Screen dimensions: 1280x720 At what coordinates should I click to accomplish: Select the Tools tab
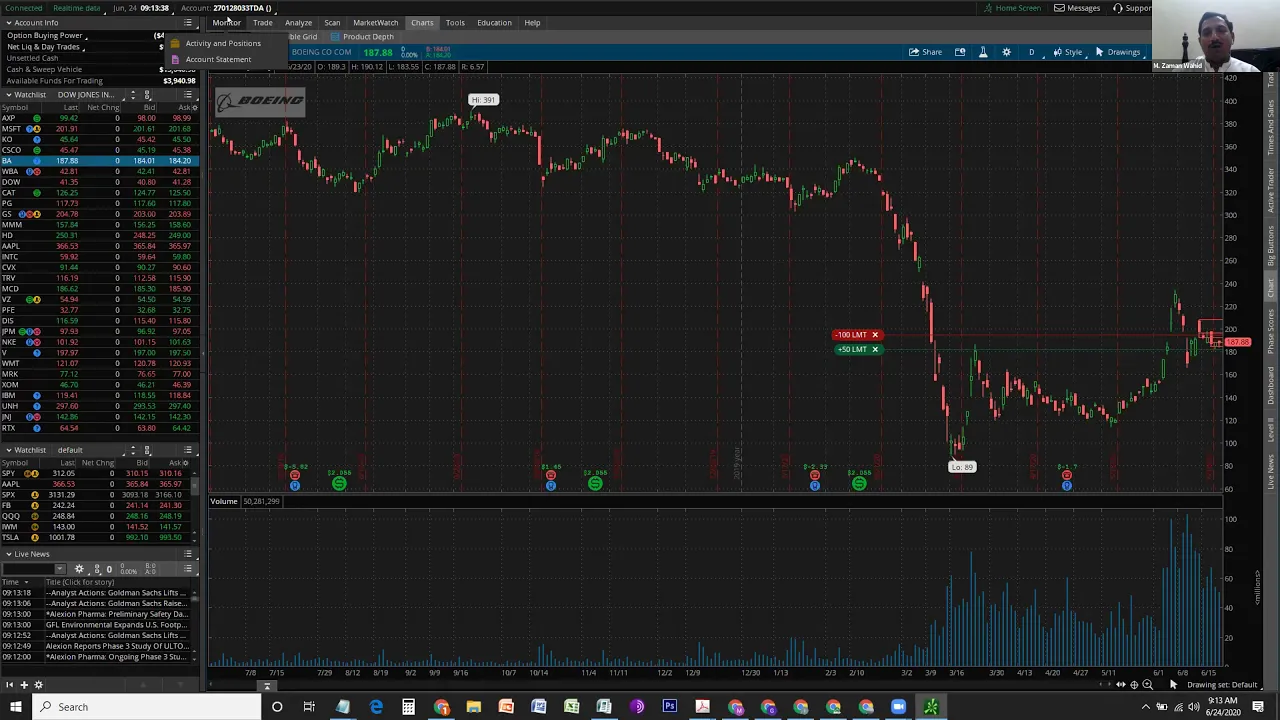(x=455, y=22)
